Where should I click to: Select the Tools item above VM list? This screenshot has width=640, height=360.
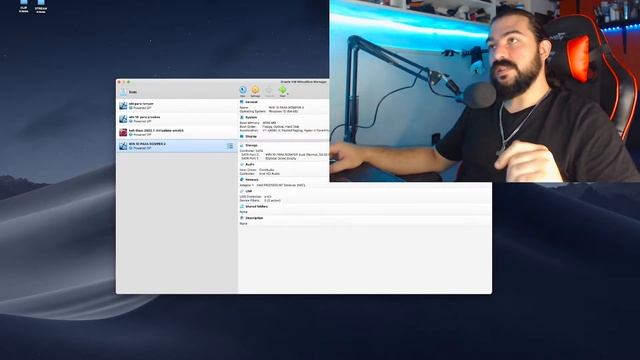pyautogui.click(x=176, y=92)
